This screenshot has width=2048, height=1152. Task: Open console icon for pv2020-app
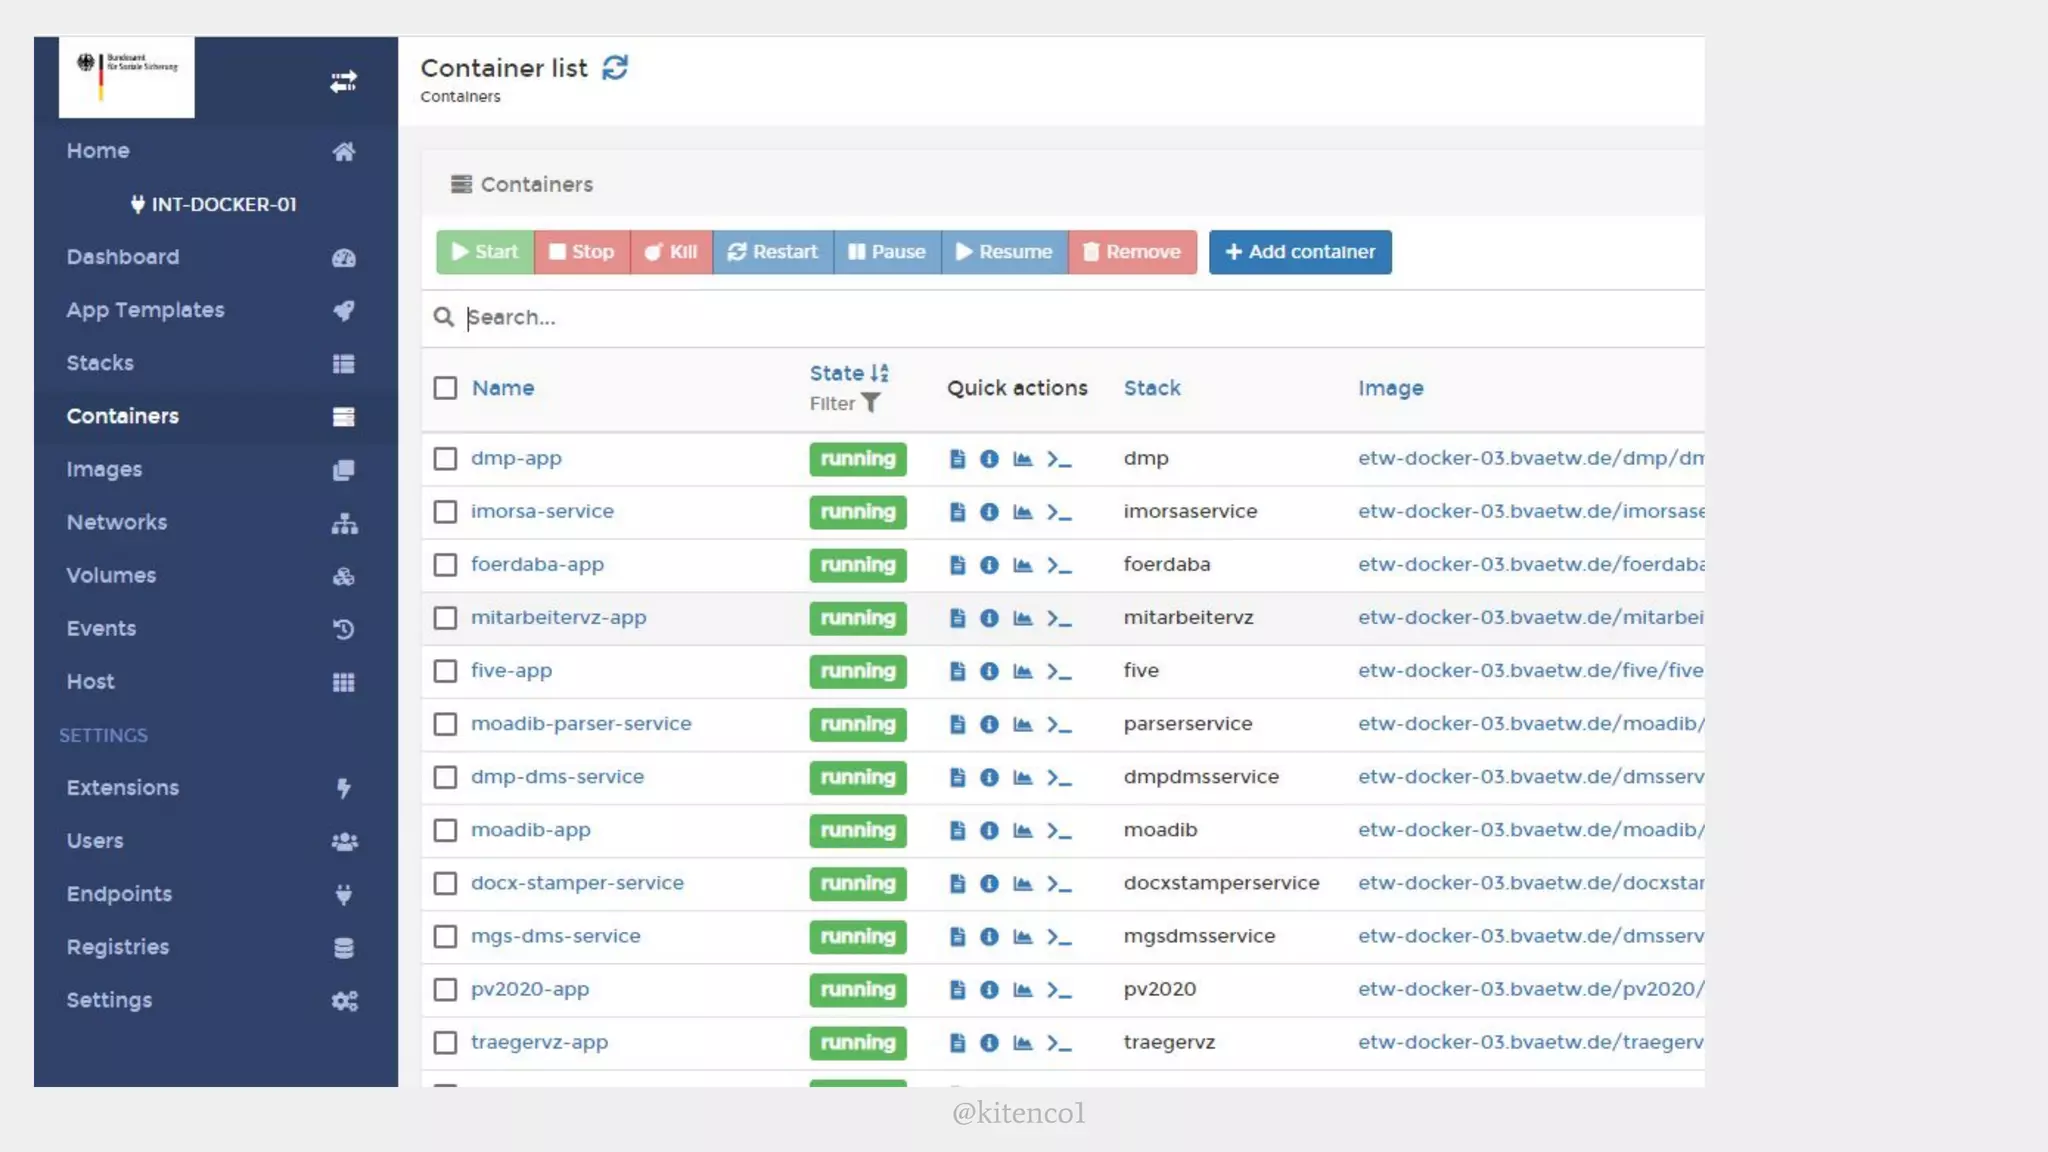(x=1058, y=989)
